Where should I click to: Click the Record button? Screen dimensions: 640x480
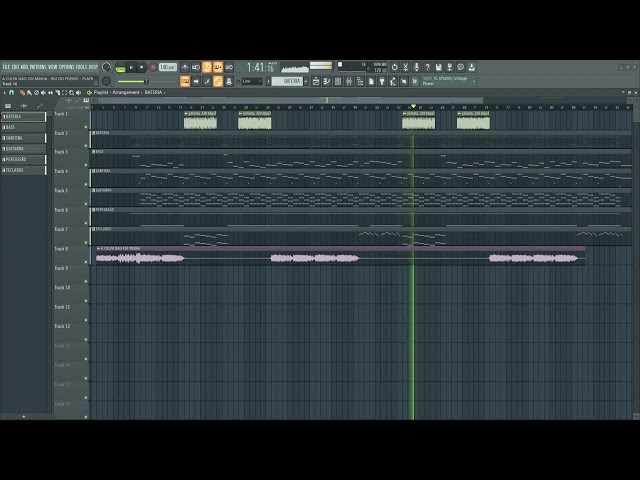(x=153, y=67)
